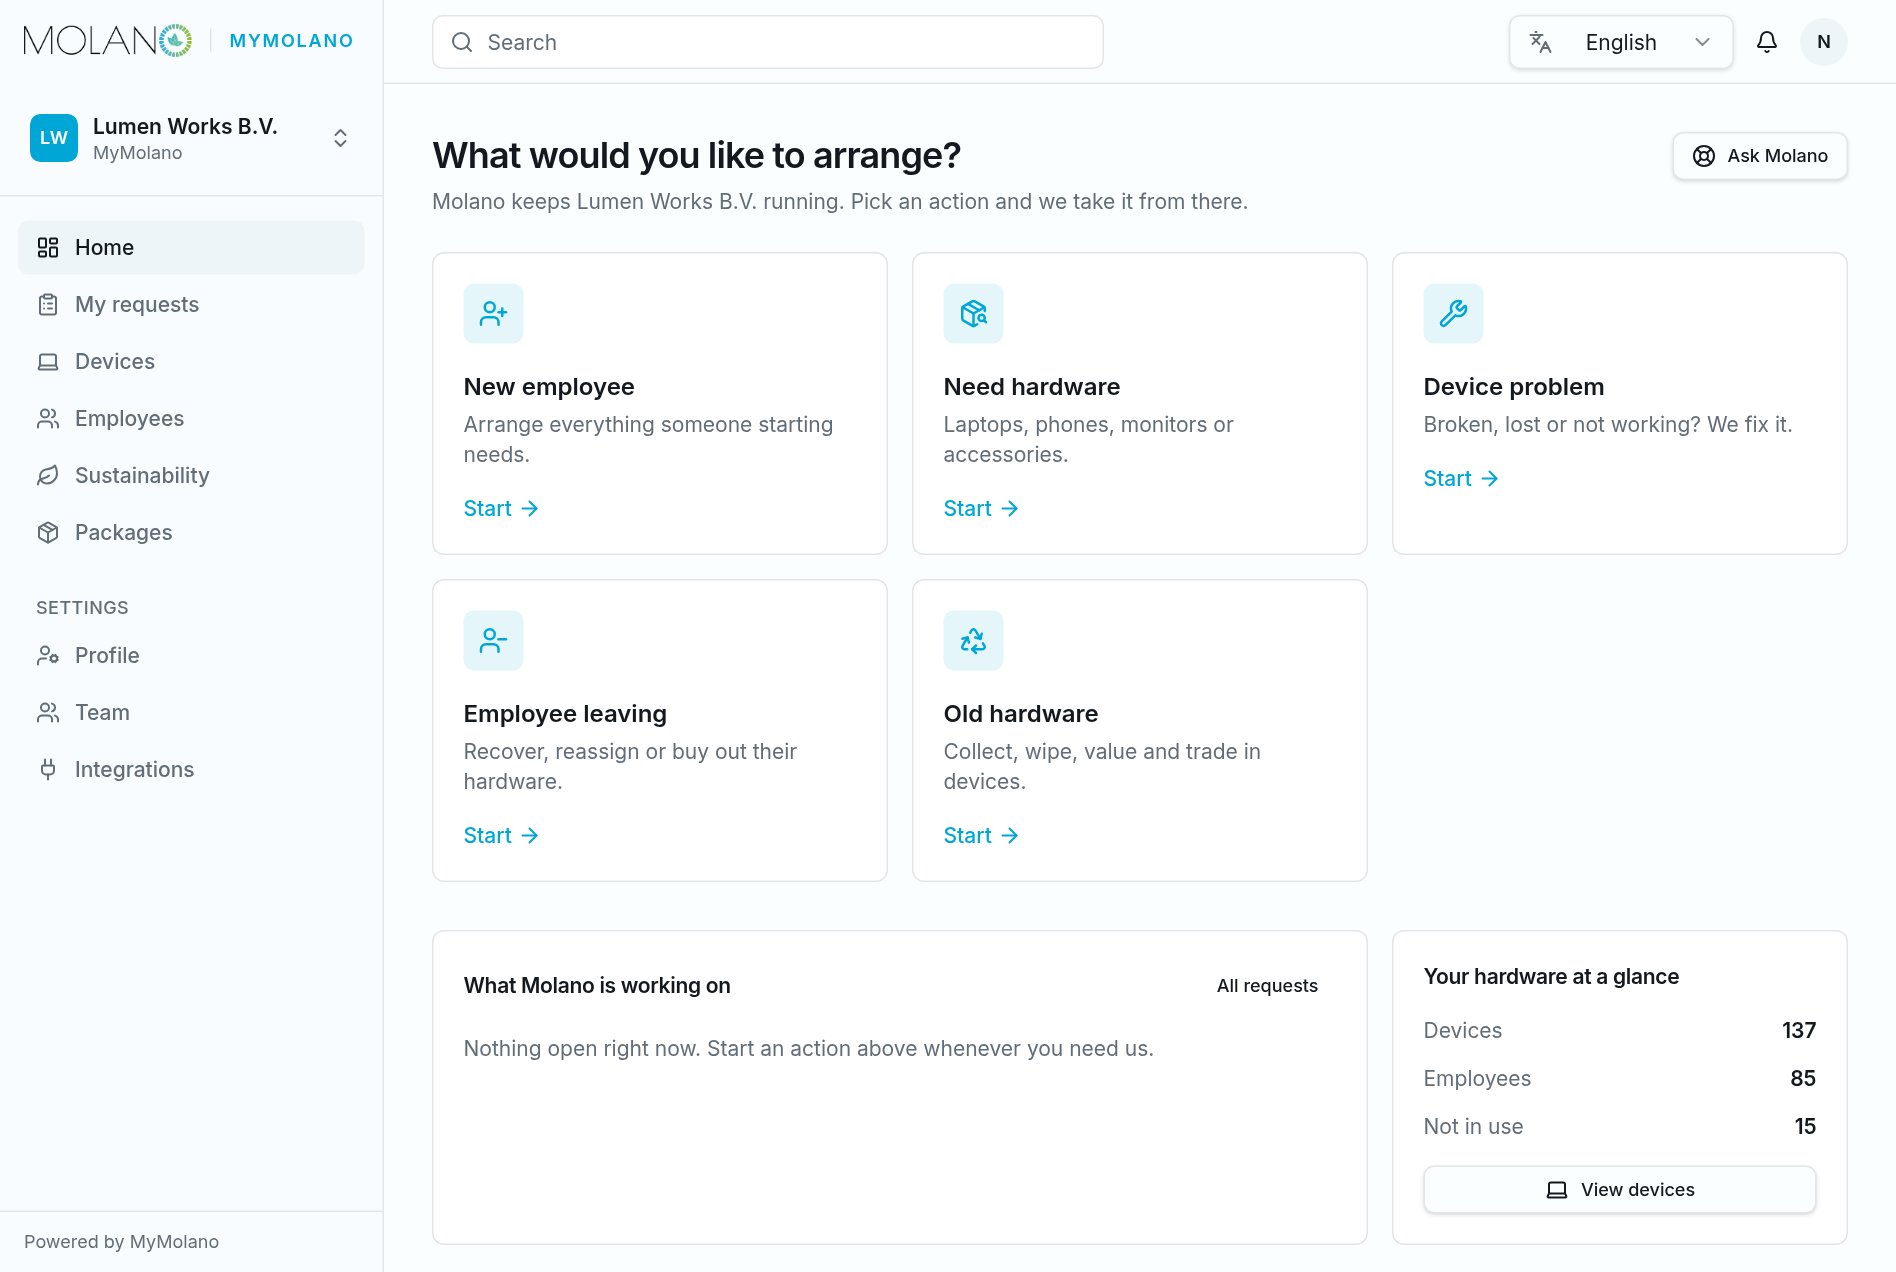
Task: Open the Employees page
Action: pyautogui.click(x=191, y=418)
